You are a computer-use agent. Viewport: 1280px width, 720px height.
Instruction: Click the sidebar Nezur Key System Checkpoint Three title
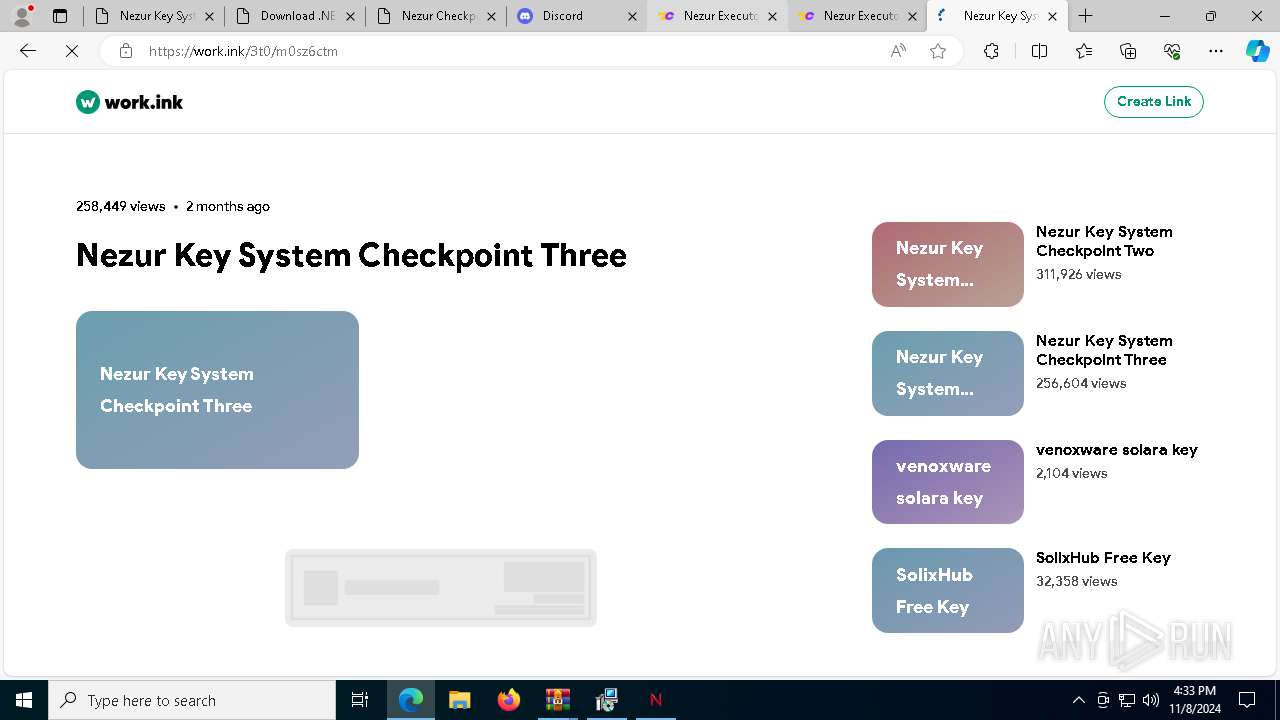point(1104,350)
